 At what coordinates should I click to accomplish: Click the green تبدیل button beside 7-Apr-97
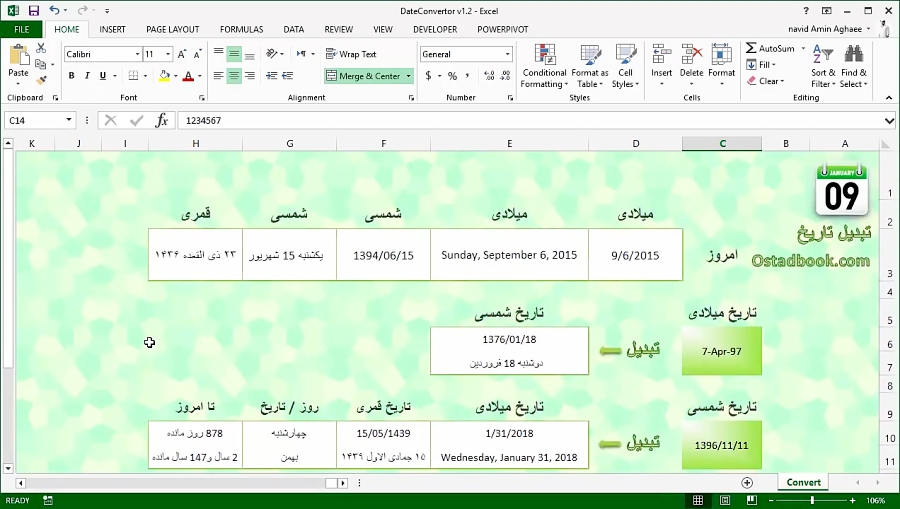point(630,349)
